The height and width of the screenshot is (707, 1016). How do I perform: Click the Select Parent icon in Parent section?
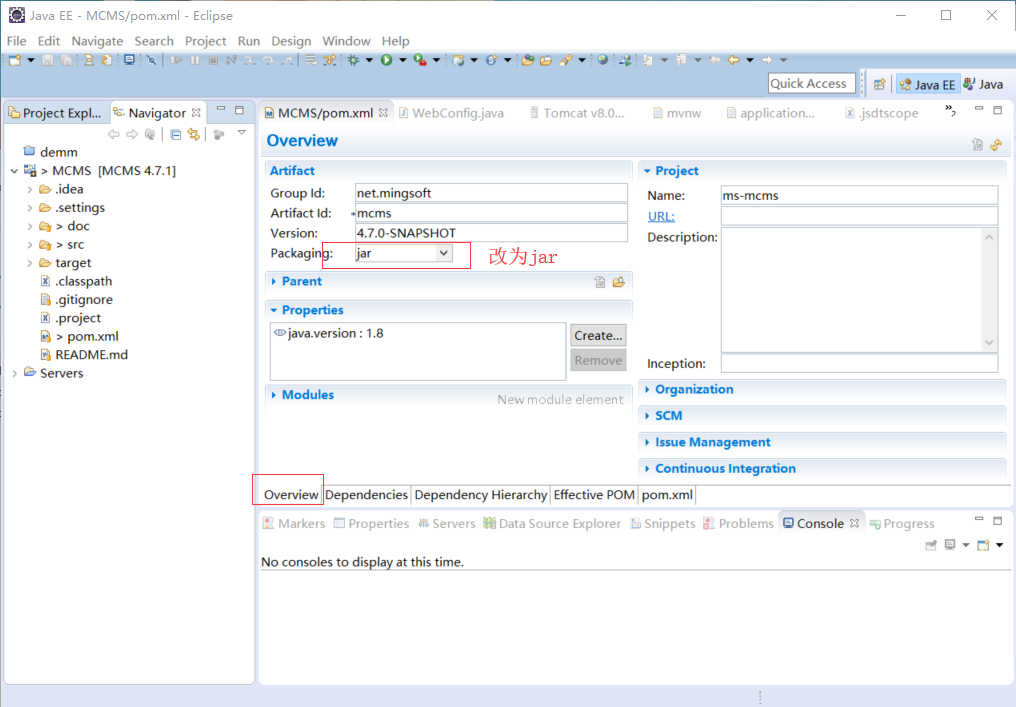[600, 282]
